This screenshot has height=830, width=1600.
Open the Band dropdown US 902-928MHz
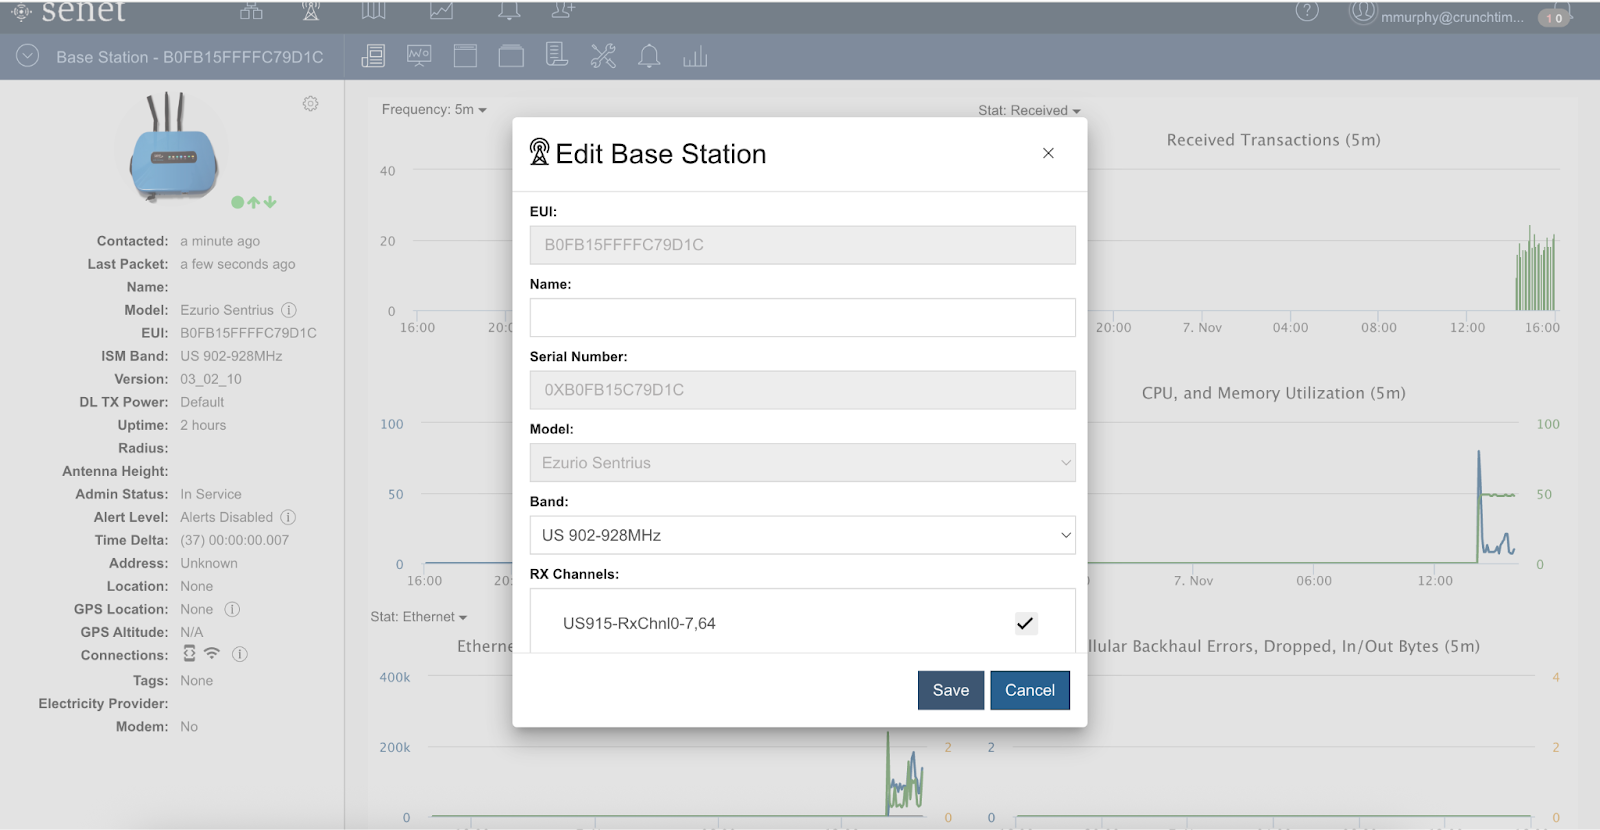click(802, 535)
